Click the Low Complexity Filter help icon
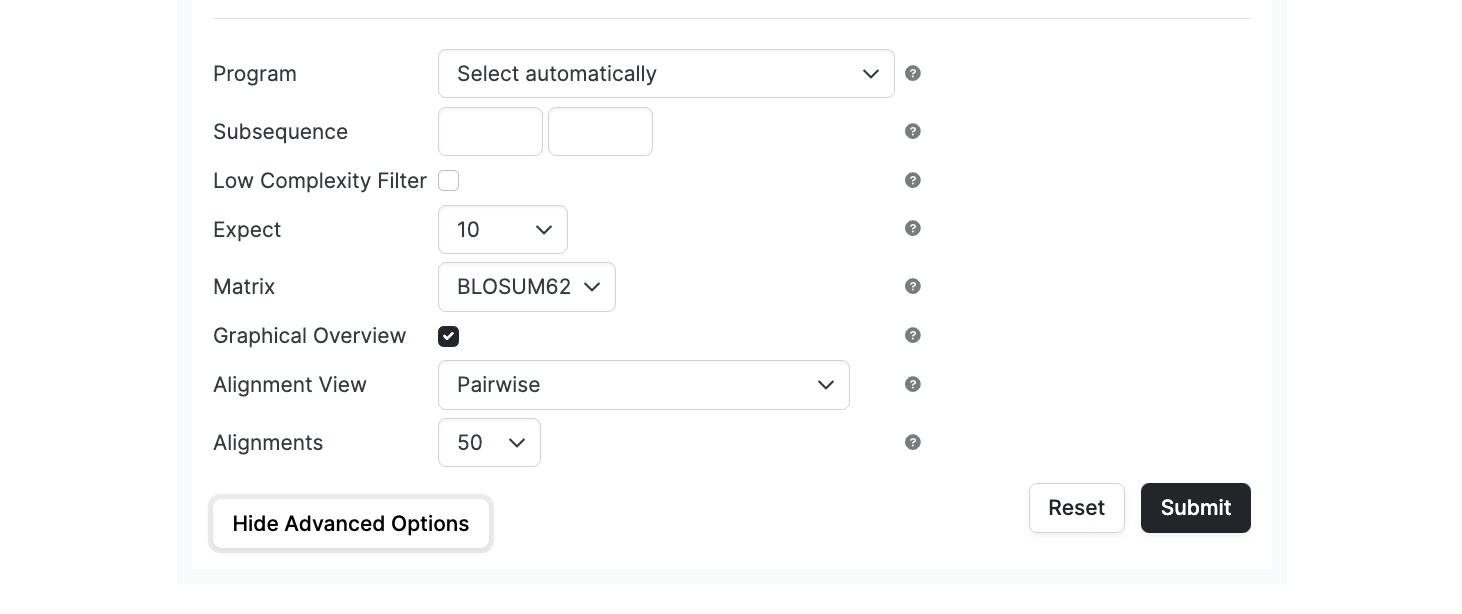 tap(912, 180)
